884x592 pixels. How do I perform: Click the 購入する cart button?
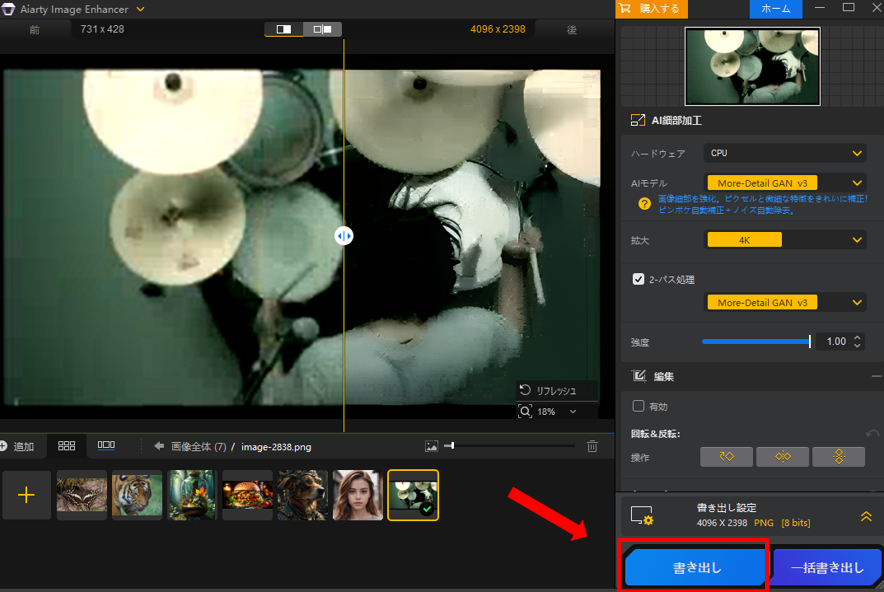(651, 8)
